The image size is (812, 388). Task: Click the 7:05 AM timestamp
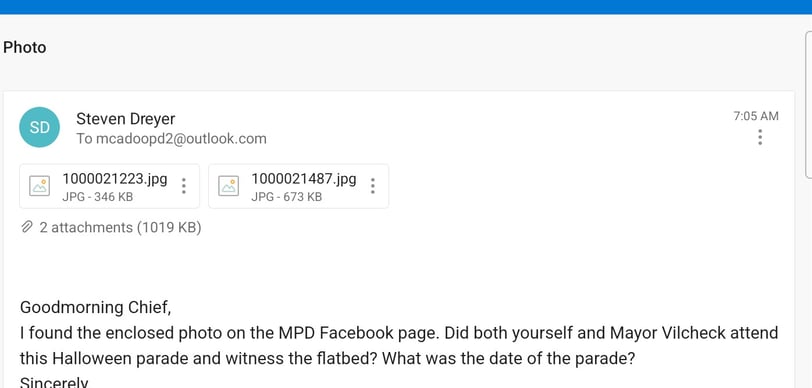coord(756,116)
